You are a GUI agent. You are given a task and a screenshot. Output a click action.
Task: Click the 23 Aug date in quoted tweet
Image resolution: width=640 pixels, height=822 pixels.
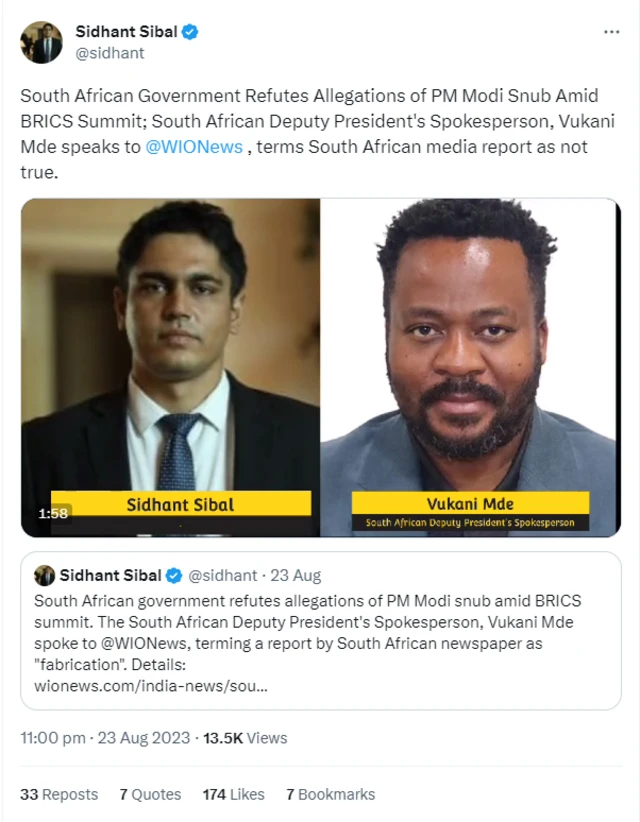299,575
